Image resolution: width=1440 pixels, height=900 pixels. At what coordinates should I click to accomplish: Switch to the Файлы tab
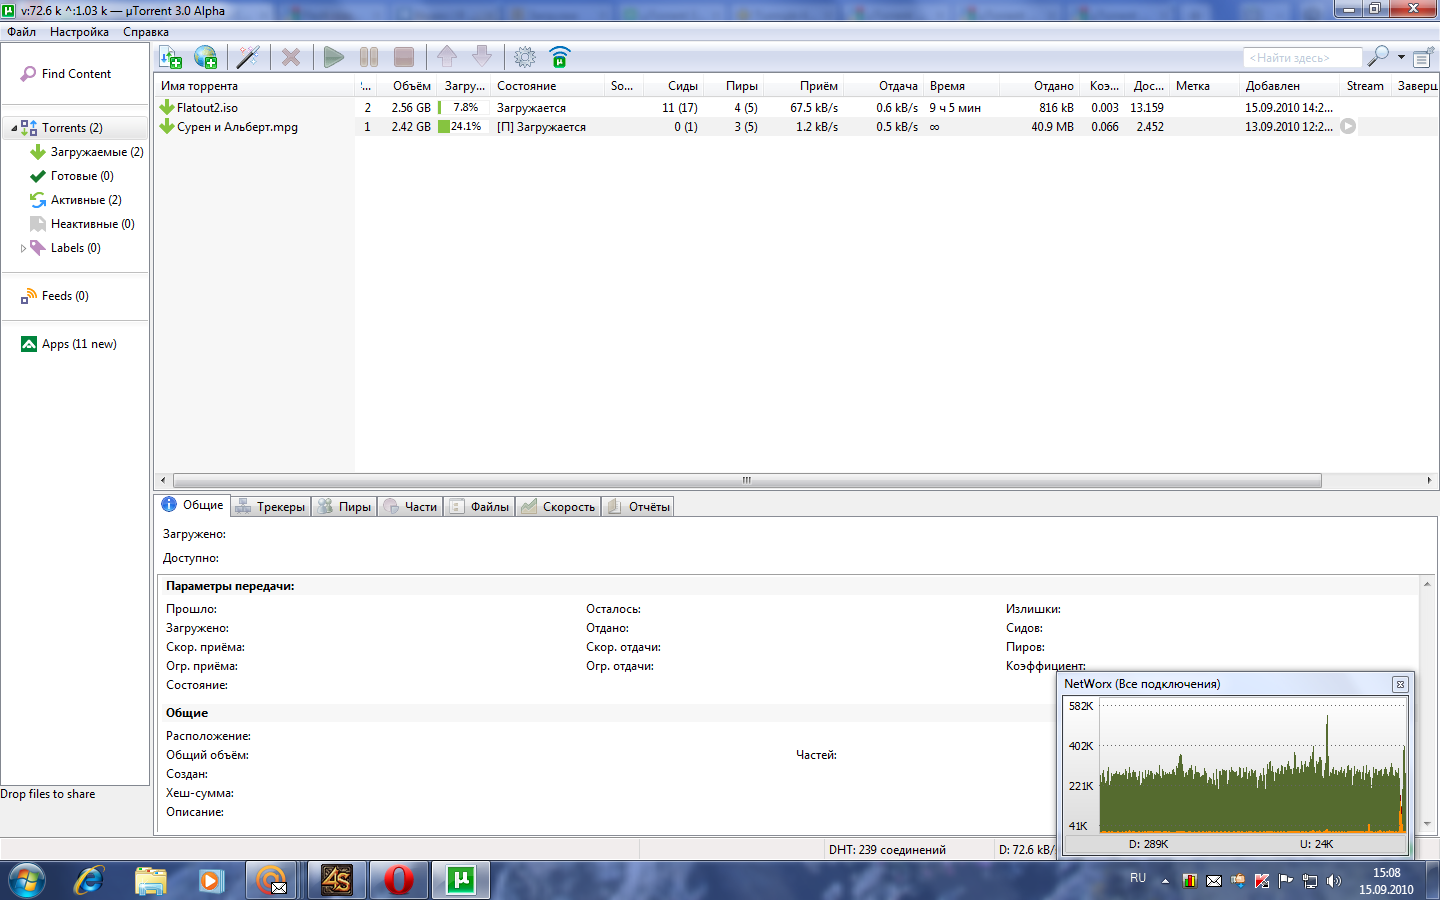(x=479, y=507)
